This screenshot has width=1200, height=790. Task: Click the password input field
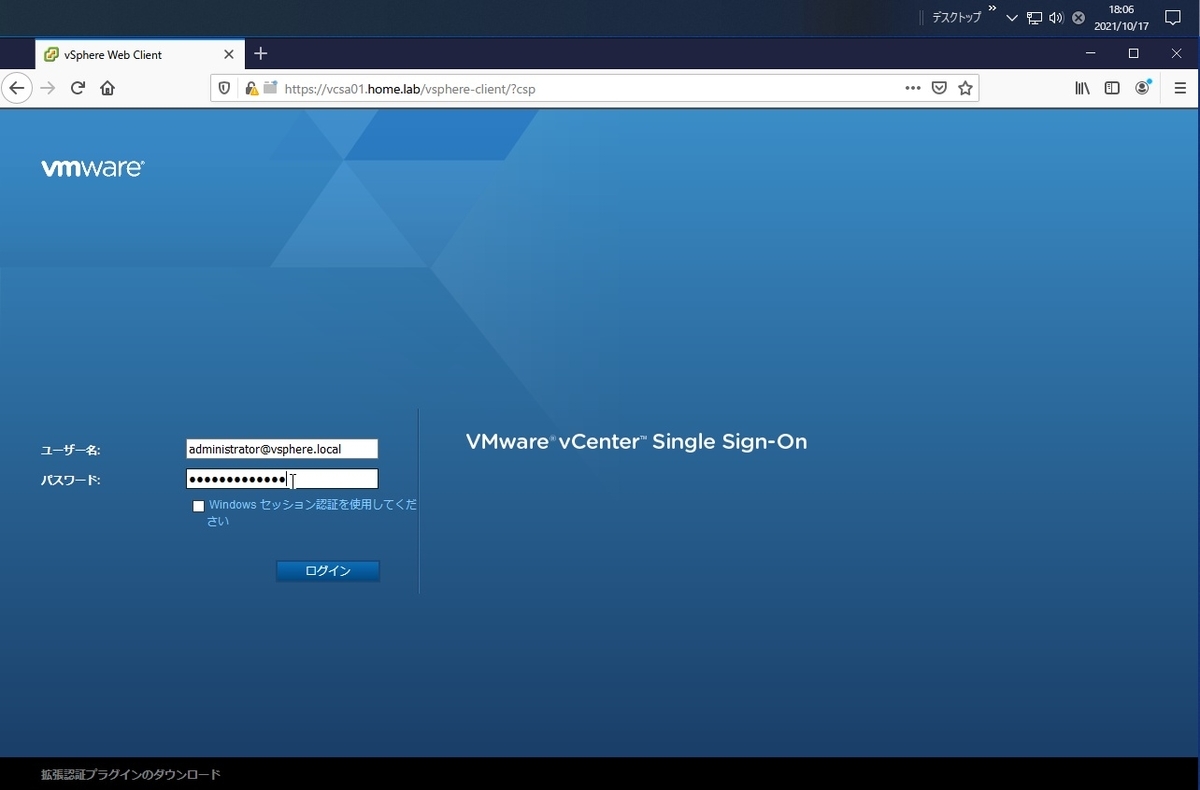coord(282,479)
